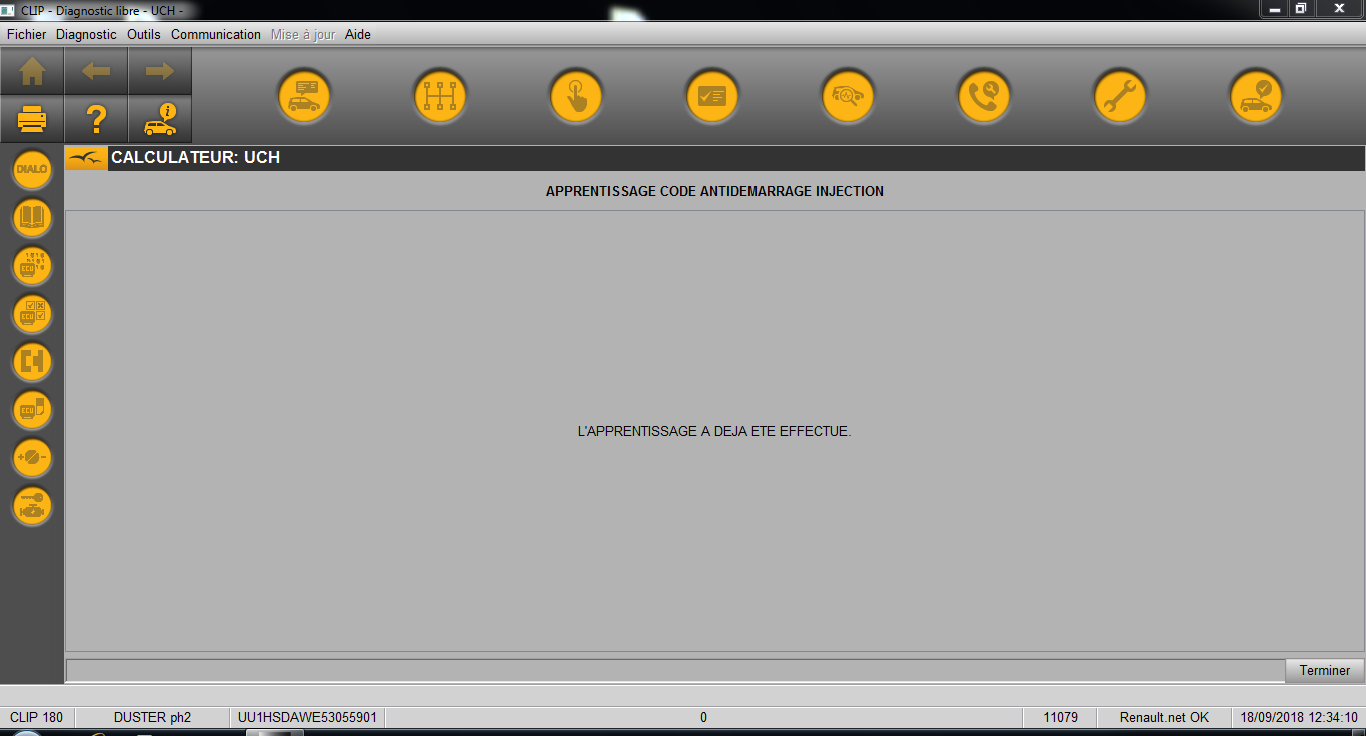Open the ECU document sidebar icon

coord(32,410)
